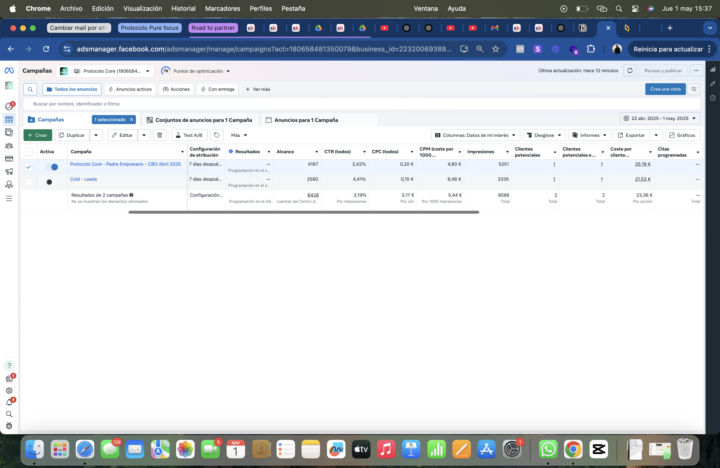Open the bug report icon at sidebar bottom

[9, 426]
